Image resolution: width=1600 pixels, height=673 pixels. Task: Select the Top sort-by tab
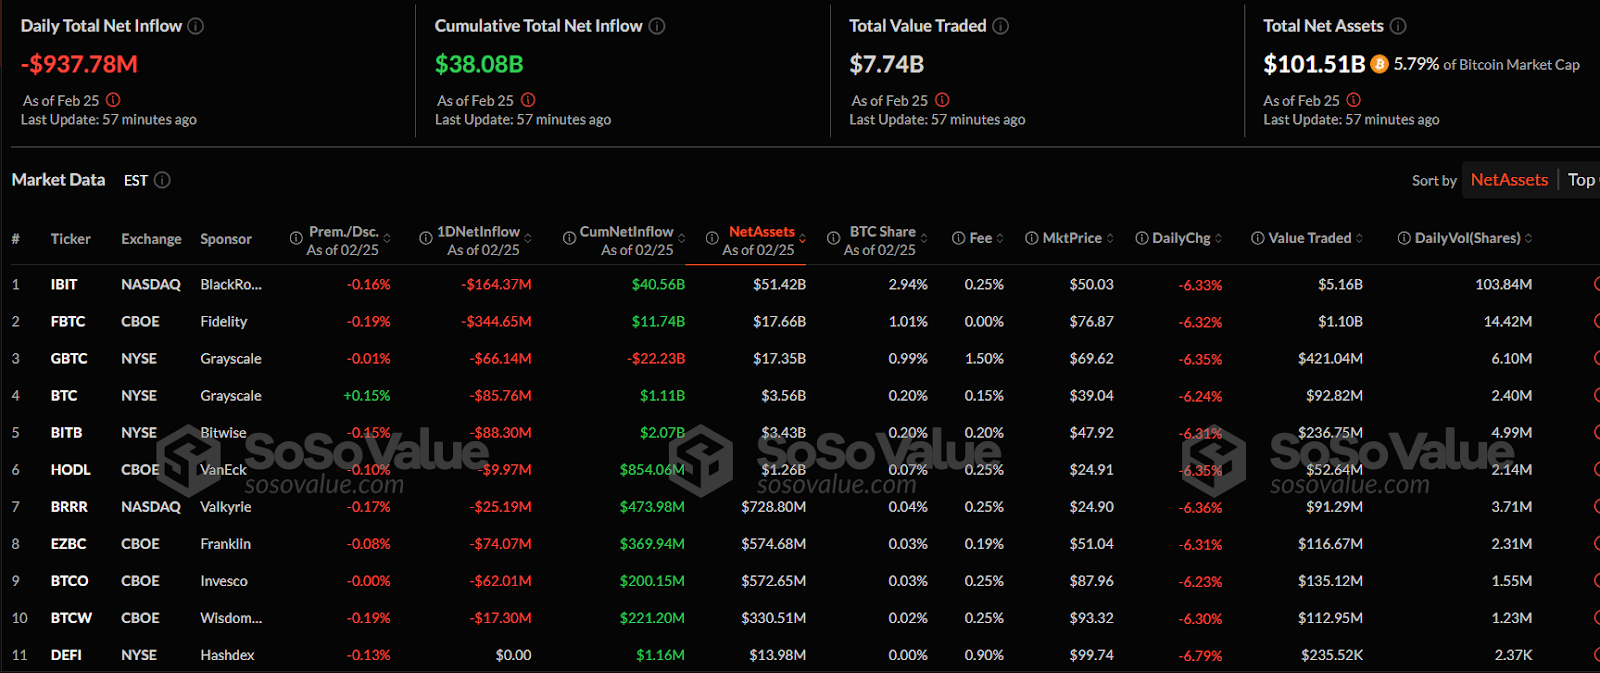click(x=1581, y=180)
